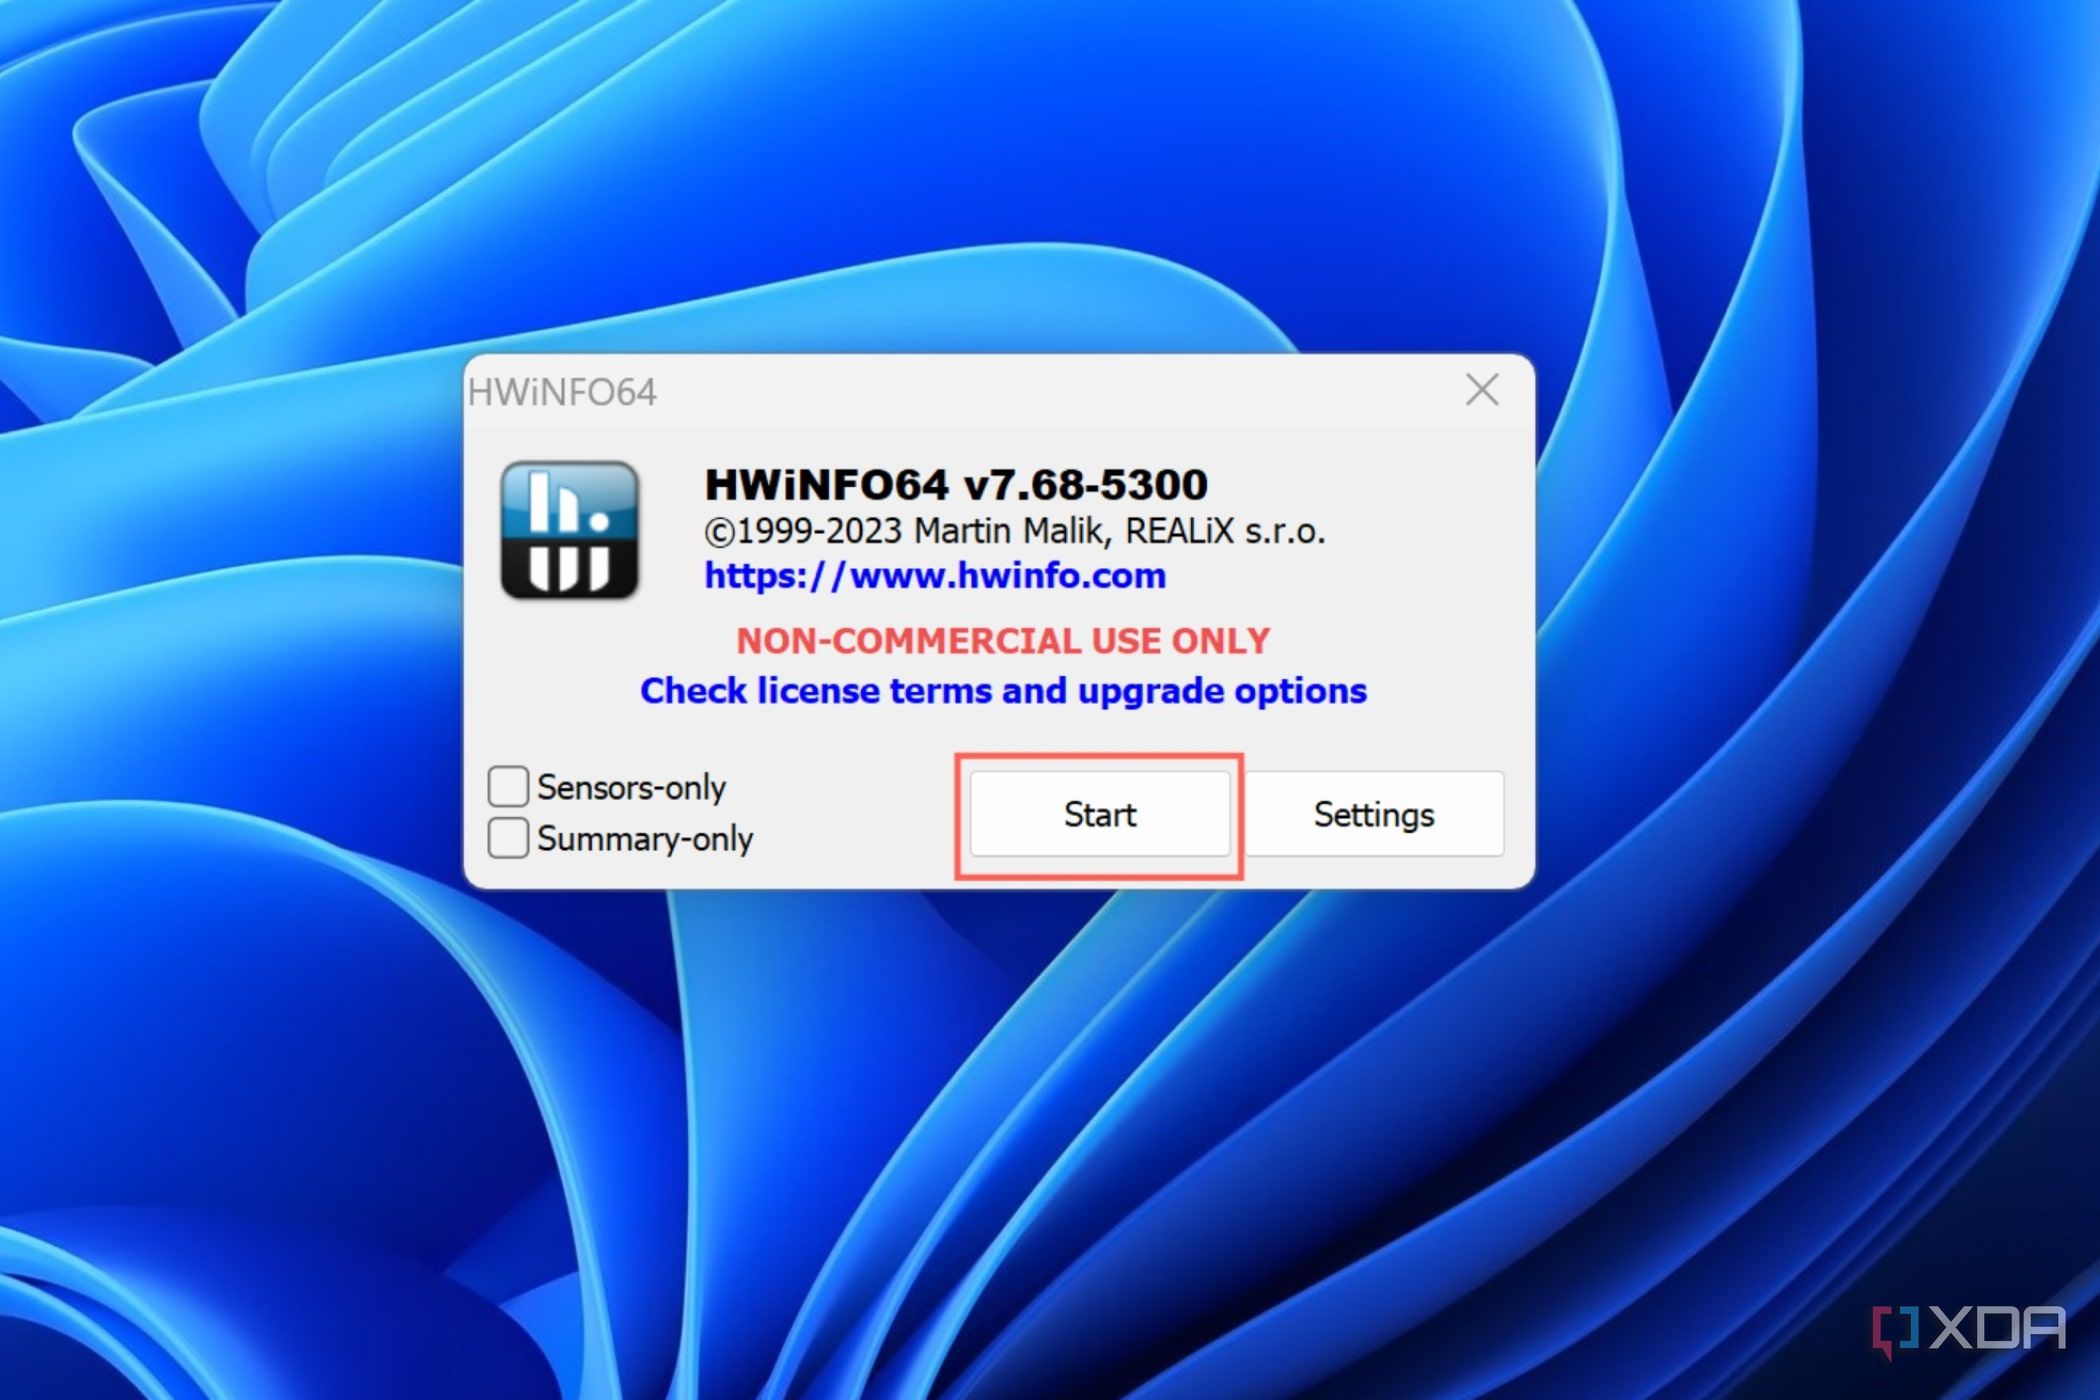
Task: Click the dialog close X
Action: [1482, 391]
